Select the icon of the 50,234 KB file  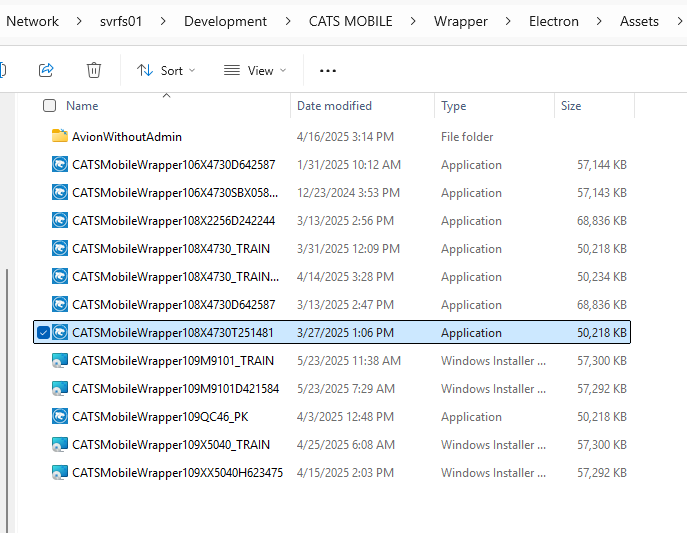pyautogui.click(x=60, y=277)
